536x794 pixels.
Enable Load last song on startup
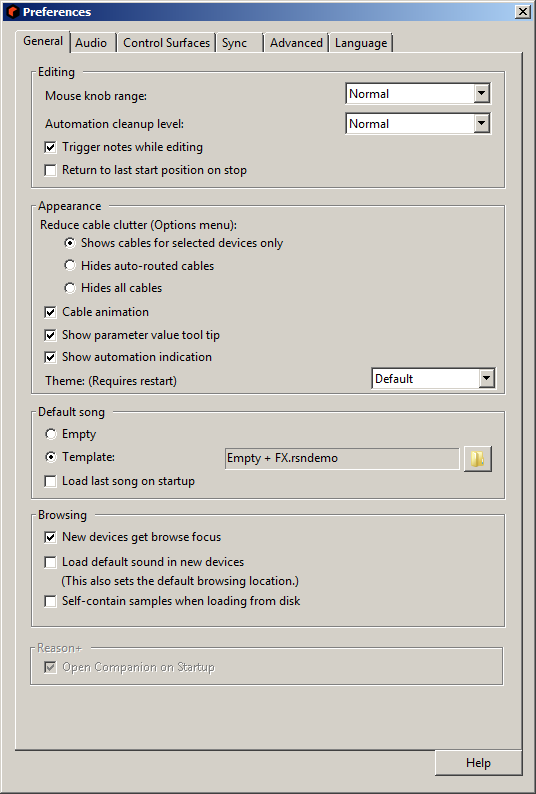click(x=50, y=481)
